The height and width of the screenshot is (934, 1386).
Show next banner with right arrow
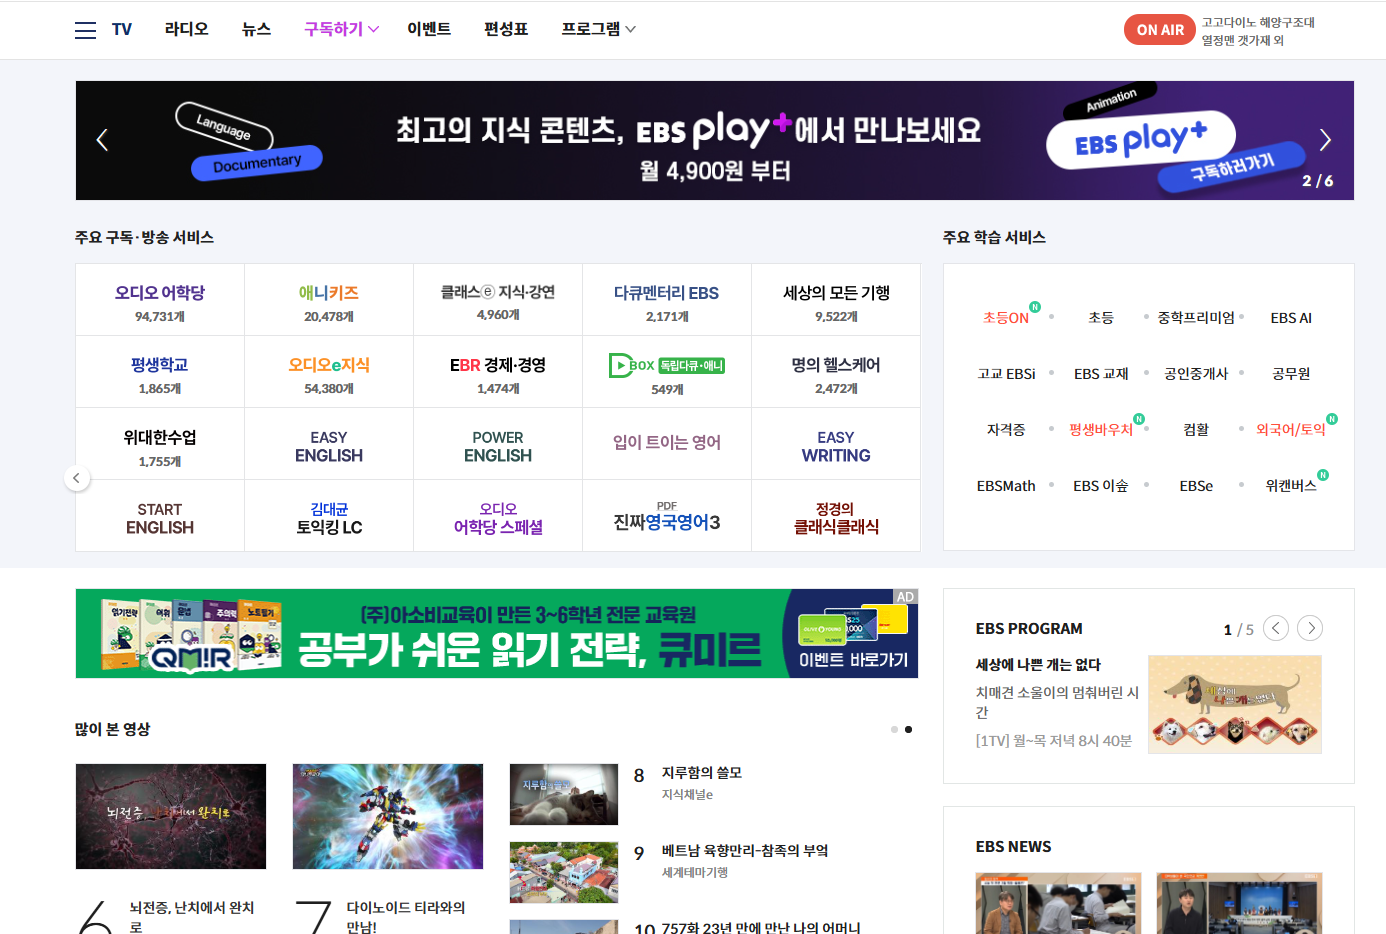[x=1325, y=140]
